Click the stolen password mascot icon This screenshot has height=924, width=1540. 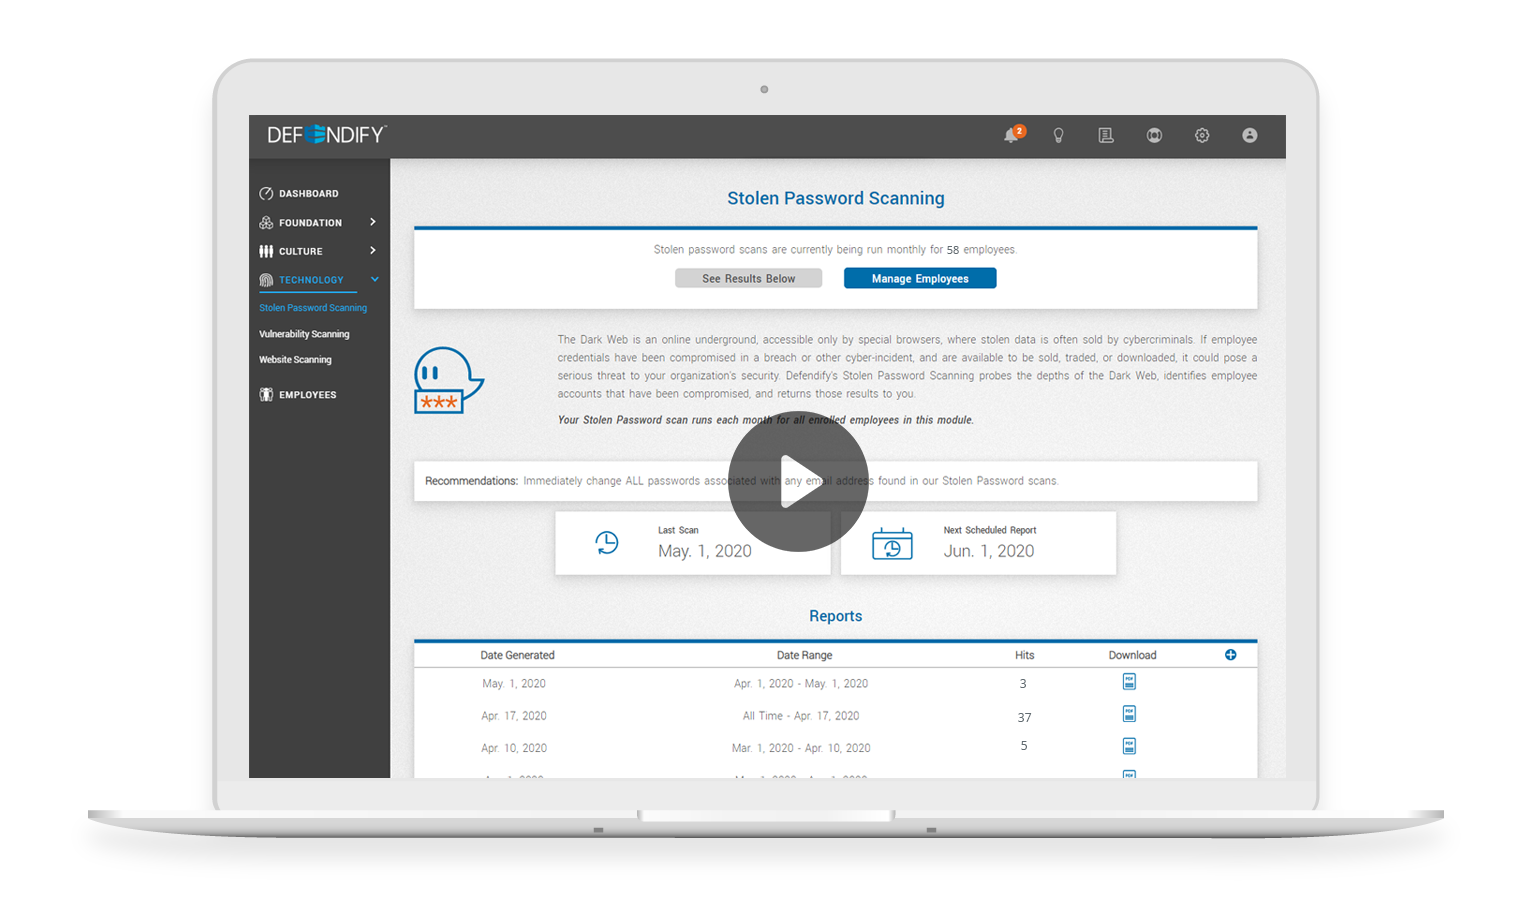point(448,380)
